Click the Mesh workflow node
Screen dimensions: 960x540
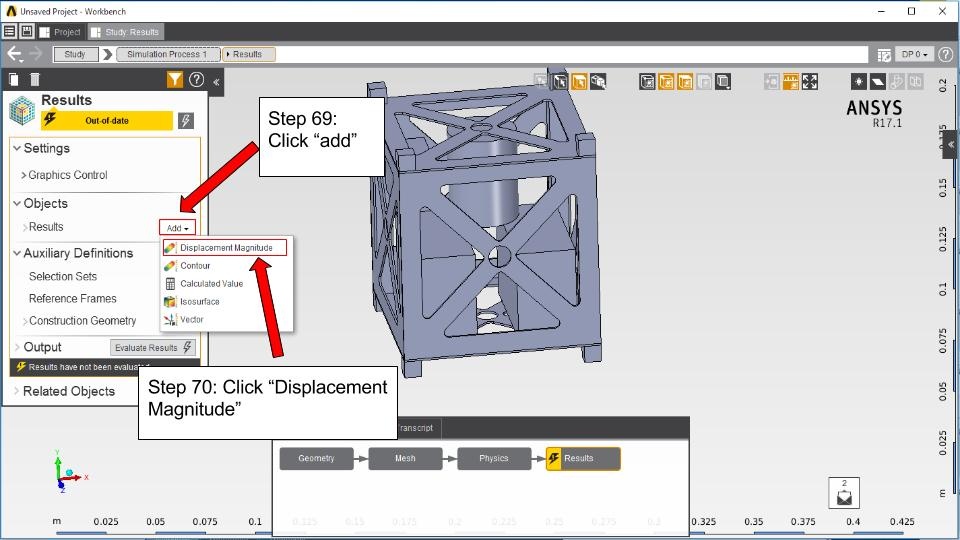coord(405,459)
